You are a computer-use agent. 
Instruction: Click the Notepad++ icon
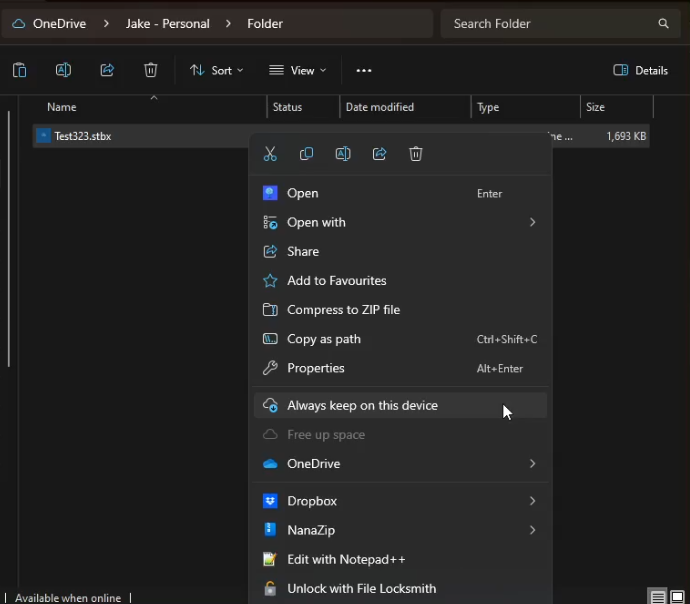[270, 559]
